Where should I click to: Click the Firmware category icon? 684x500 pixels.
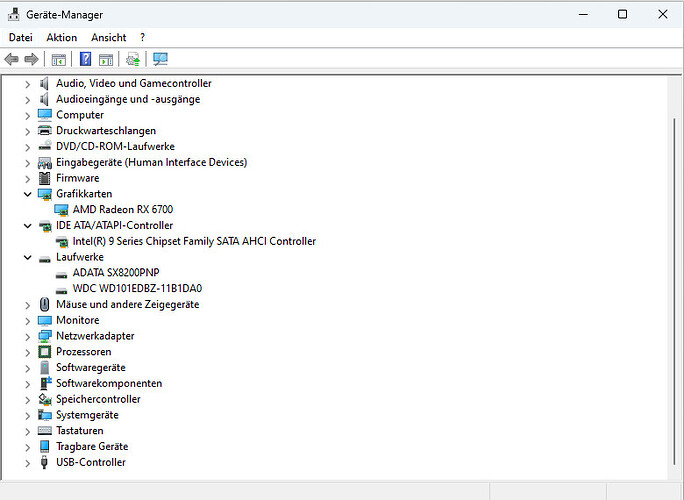click(x=45, y=178)
